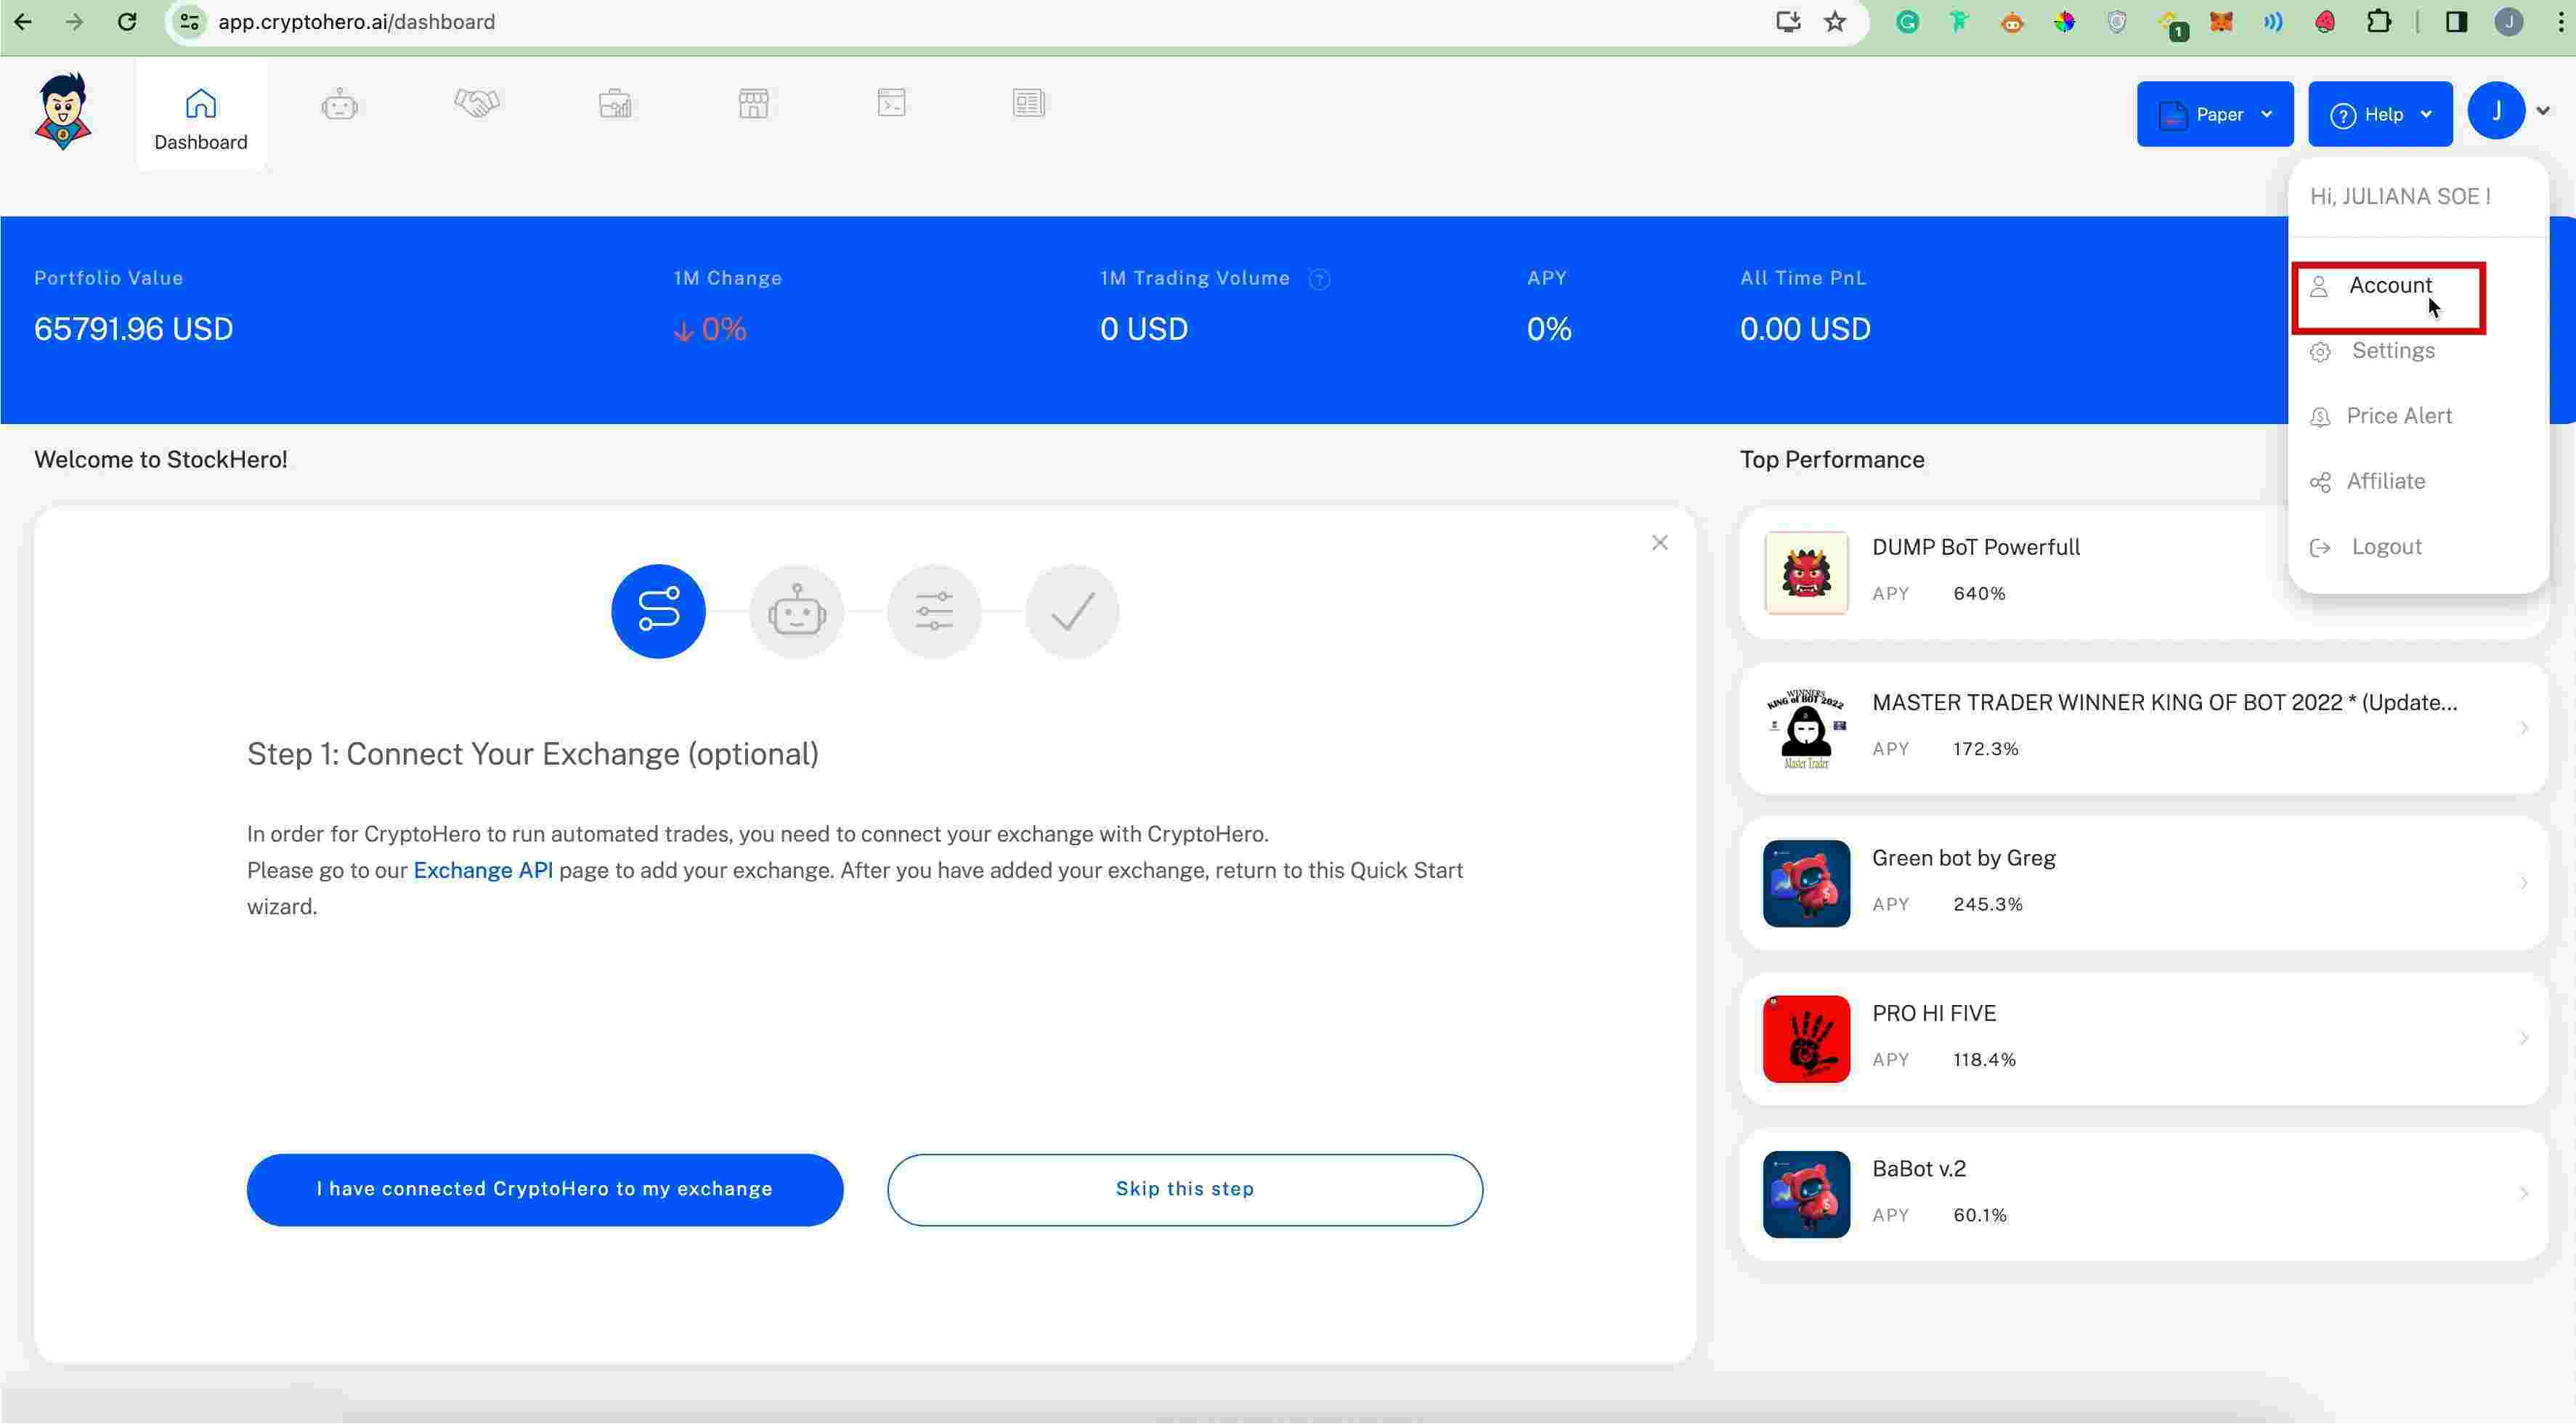Image resolution: width=2576 pixels, height=1424 pixels.
Task: Click the install app icon in address bar
Action: click(x=1788, y=22)
